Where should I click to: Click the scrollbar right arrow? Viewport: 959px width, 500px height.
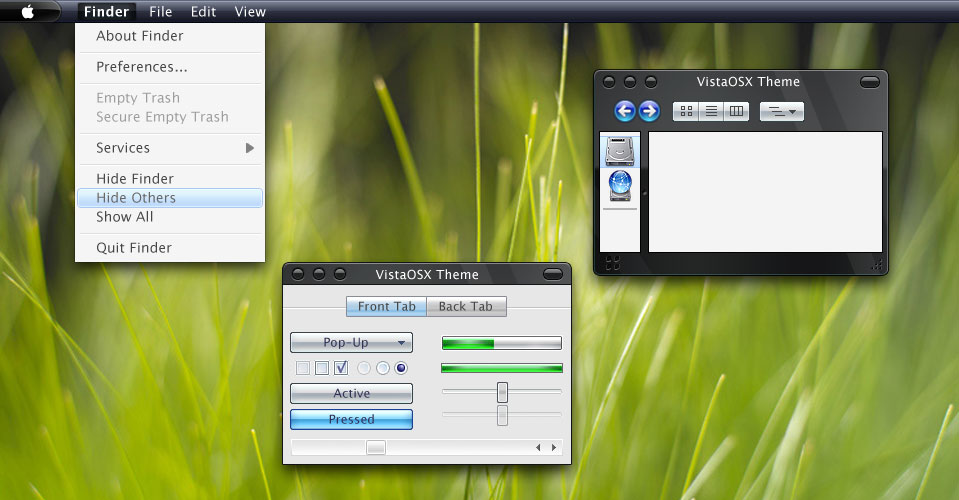(554, 447)
